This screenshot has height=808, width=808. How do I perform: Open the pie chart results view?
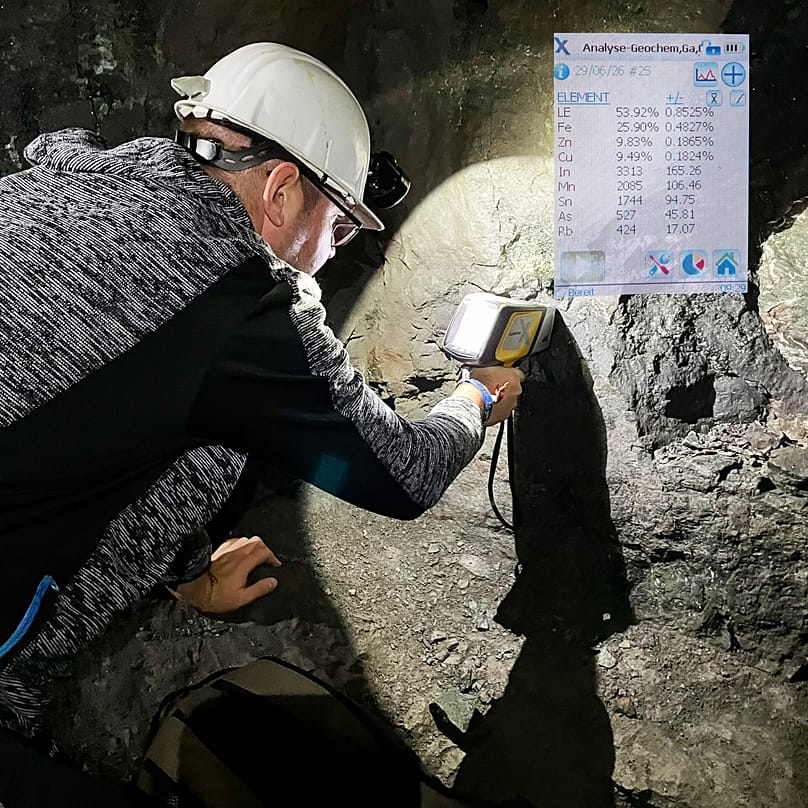pos(693,264)
